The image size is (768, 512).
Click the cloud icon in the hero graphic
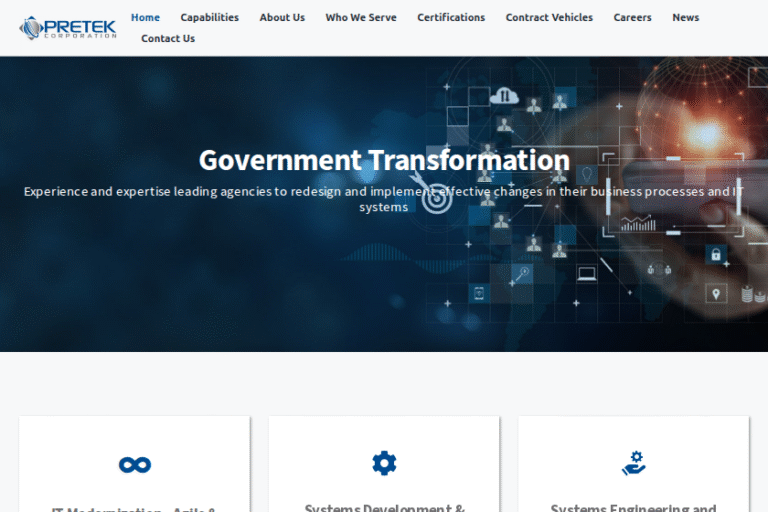click(x=505, y=96)
